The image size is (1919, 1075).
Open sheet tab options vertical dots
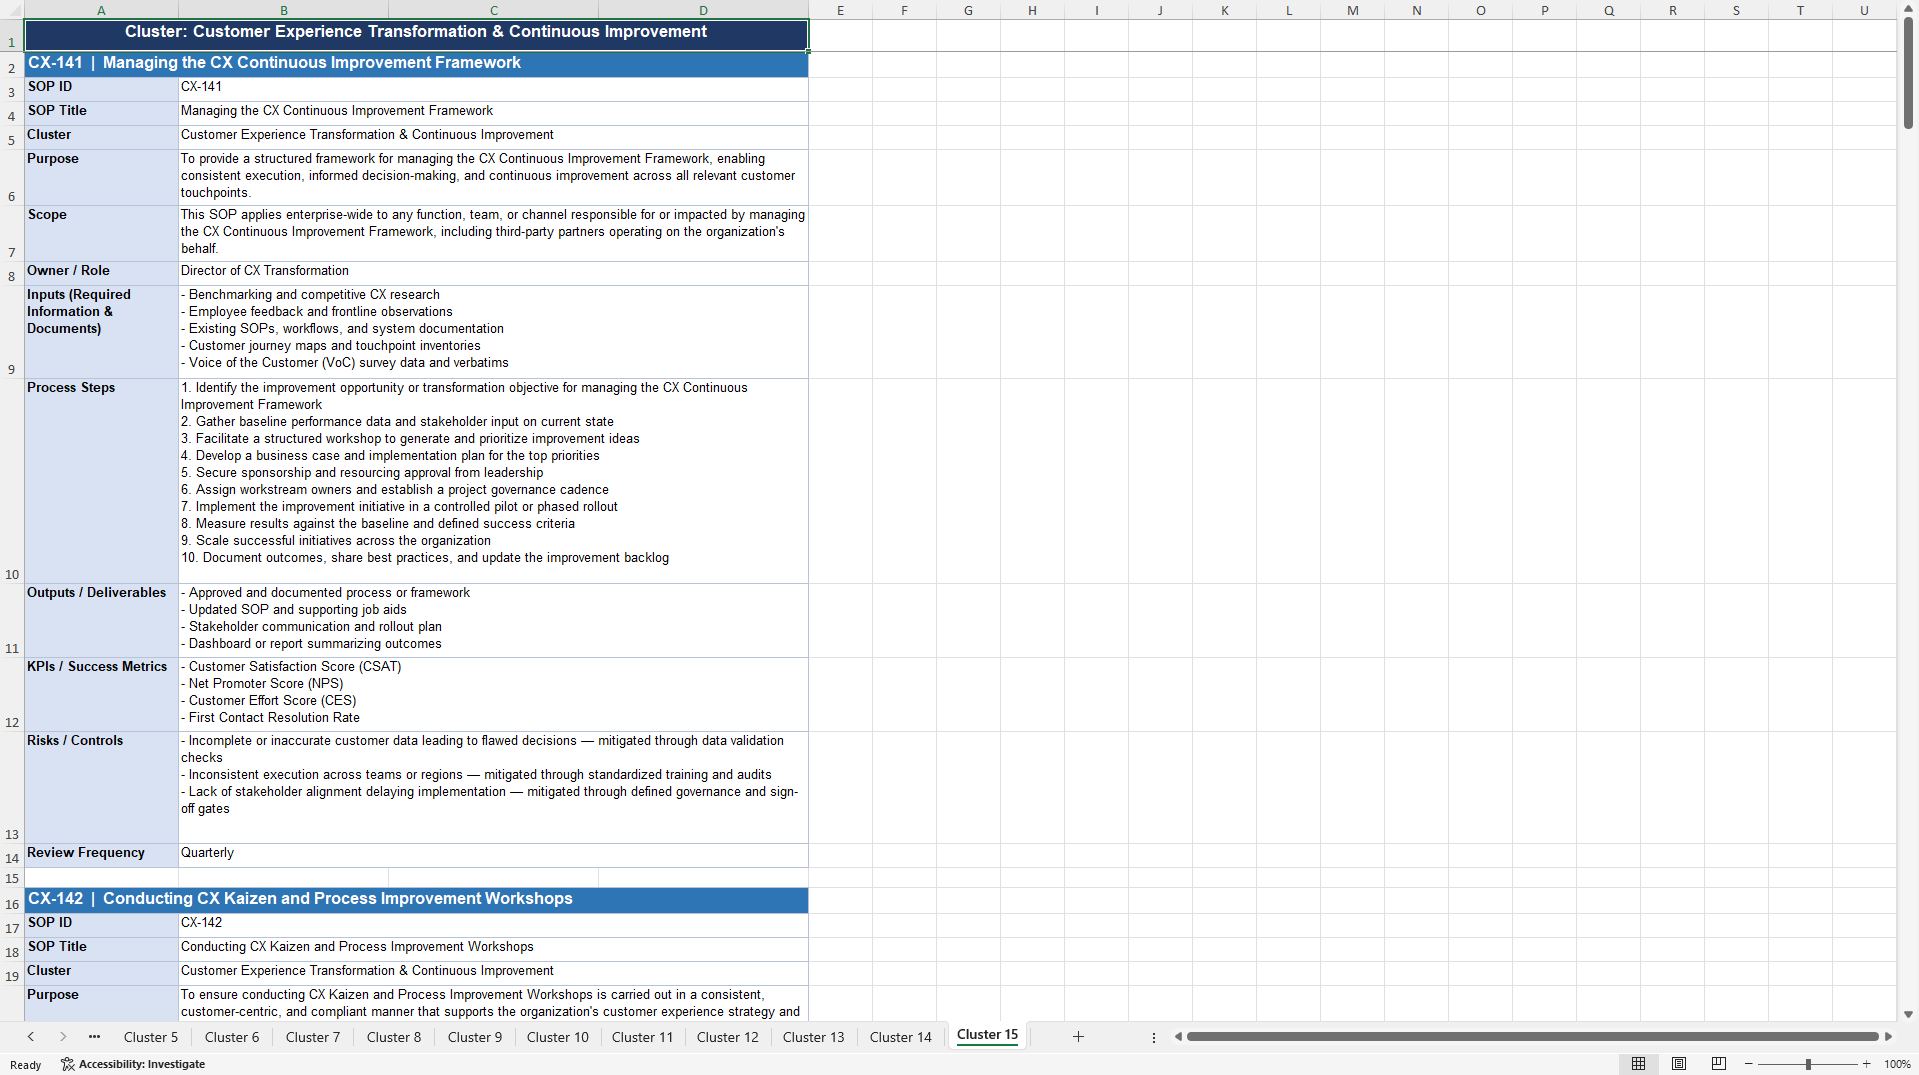tap(1154, 1038)
